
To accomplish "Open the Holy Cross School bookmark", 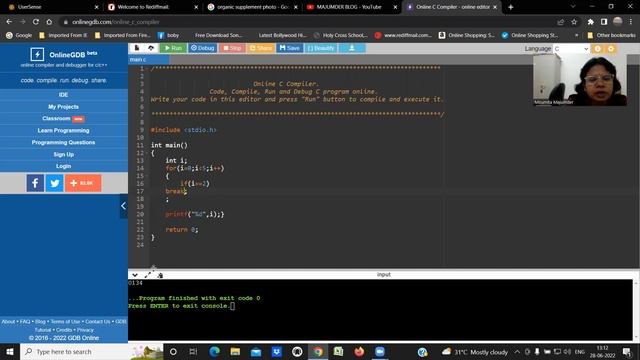I will (341, 36).
